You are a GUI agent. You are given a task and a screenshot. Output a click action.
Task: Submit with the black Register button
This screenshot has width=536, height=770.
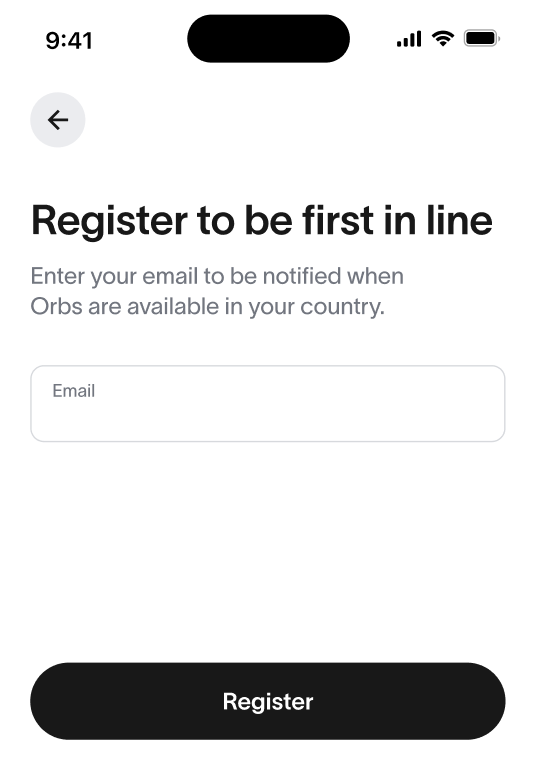pyautogui.click(x=268, y=701)
